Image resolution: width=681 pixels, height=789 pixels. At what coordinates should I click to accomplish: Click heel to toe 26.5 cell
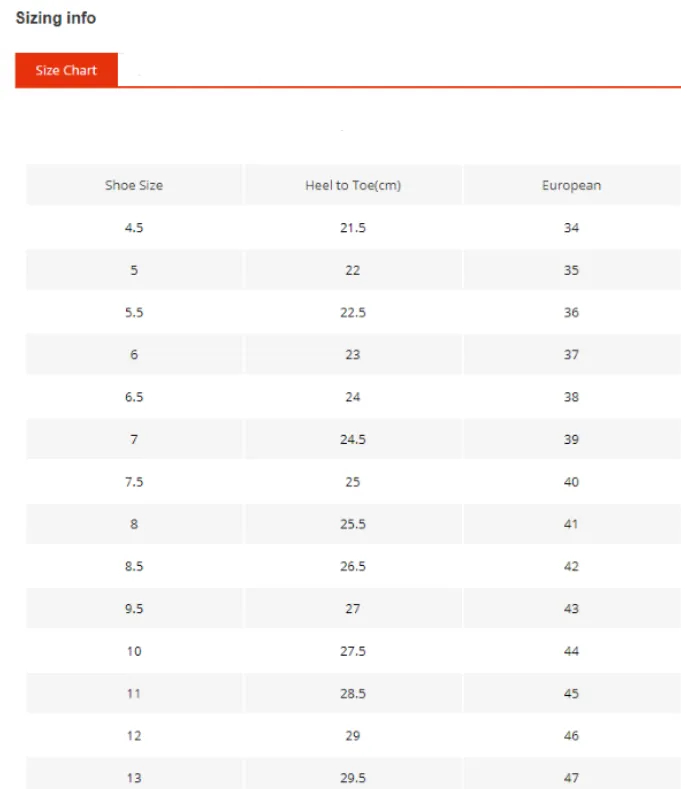coord(353,566)
